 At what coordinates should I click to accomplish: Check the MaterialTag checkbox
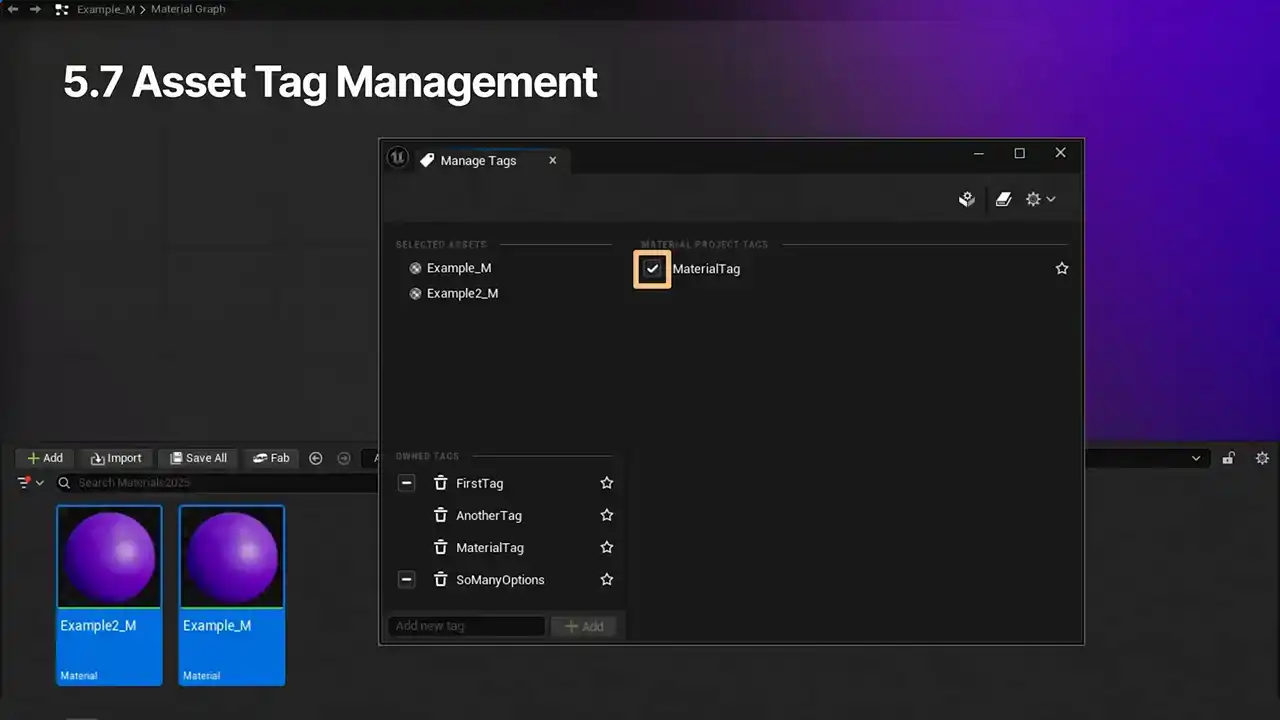(x=652, y=269)
